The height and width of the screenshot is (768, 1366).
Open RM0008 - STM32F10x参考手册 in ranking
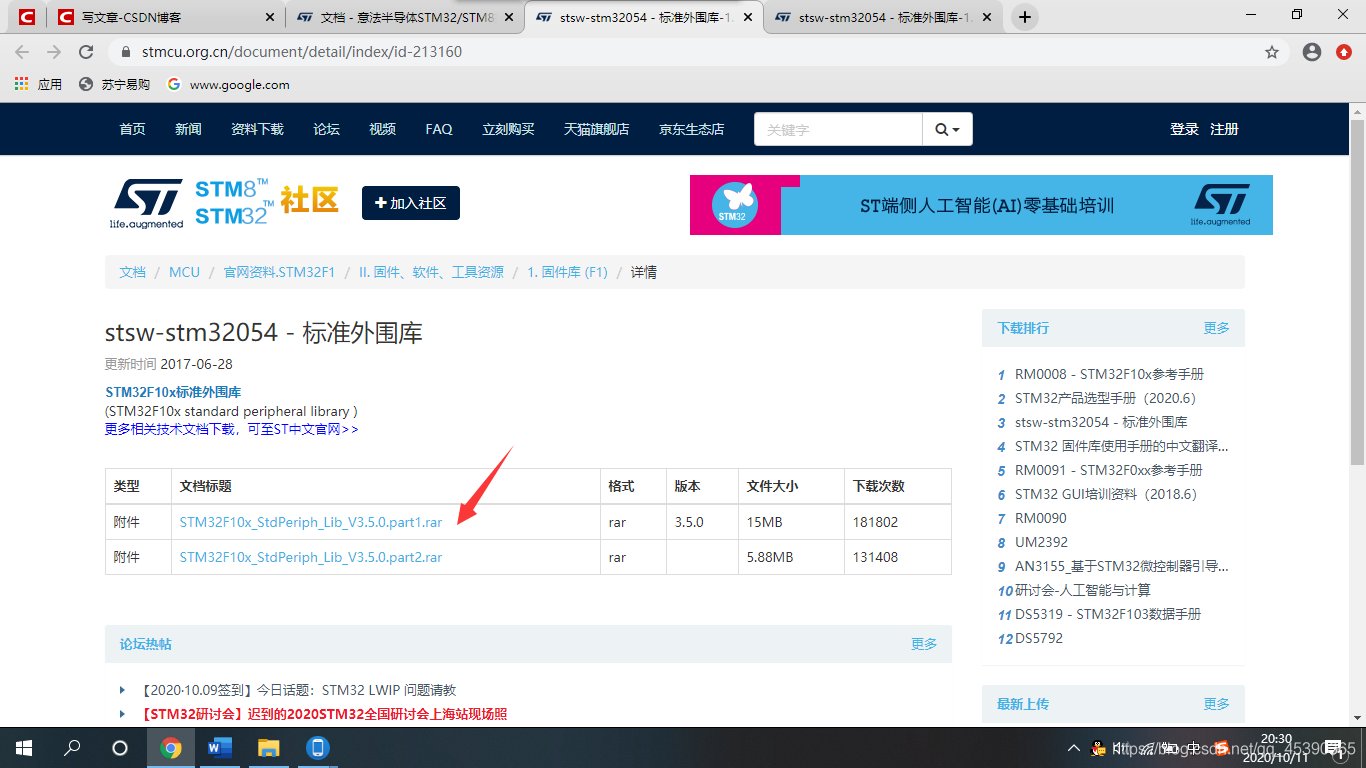(x=1109, y=374)
